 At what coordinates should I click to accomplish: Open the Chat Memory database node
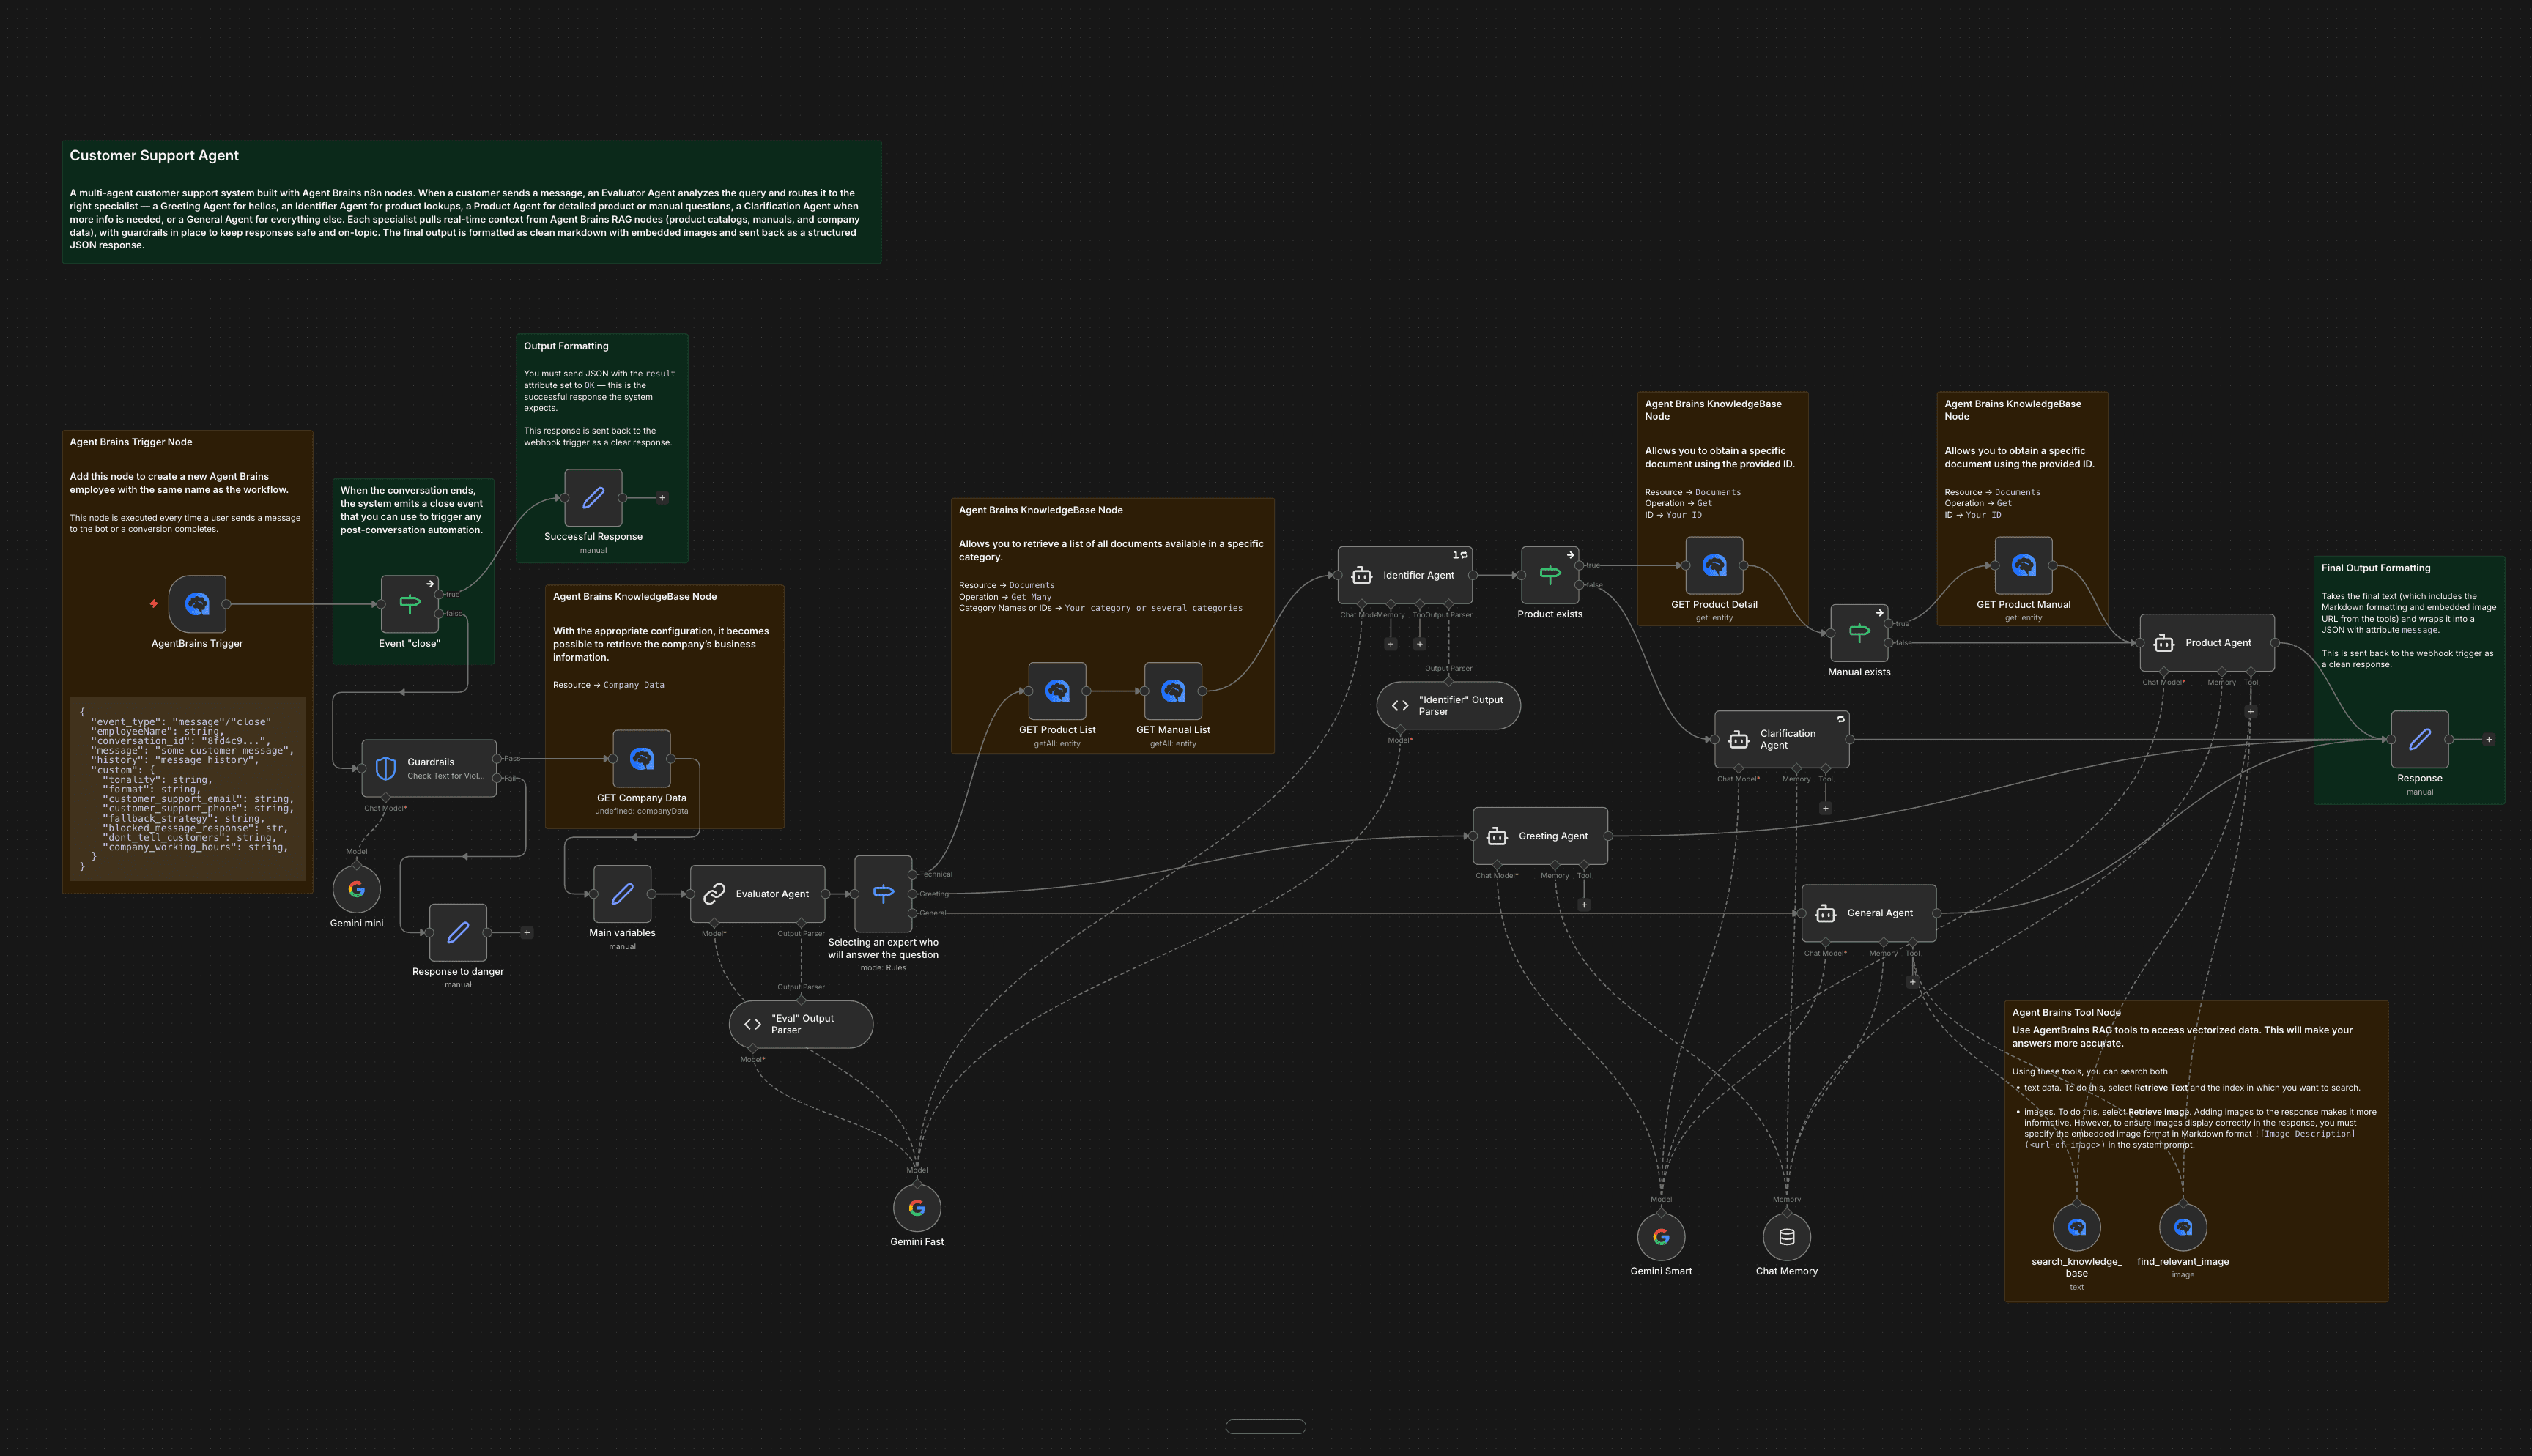pyautogui.click(x=1786, y=1236)
